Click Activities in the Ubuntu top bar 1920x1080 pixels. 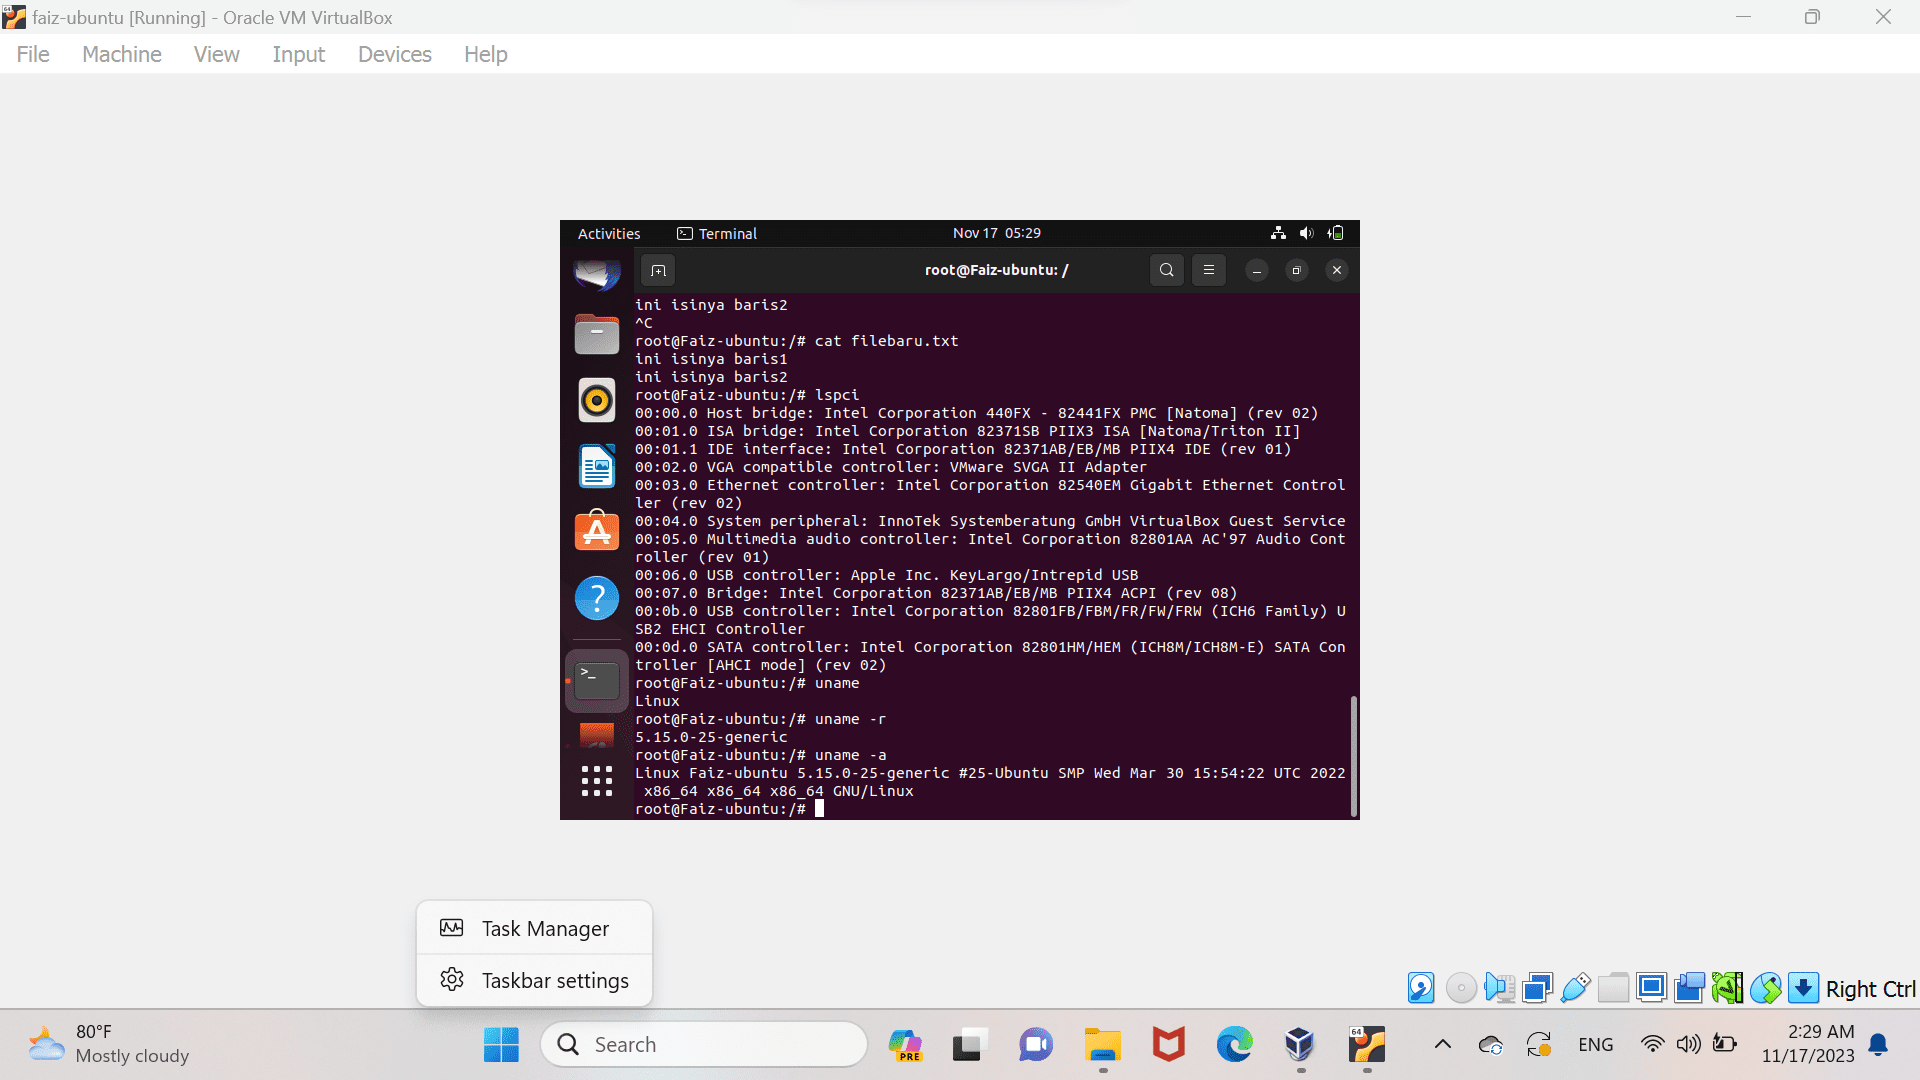[x=609, y=233]
